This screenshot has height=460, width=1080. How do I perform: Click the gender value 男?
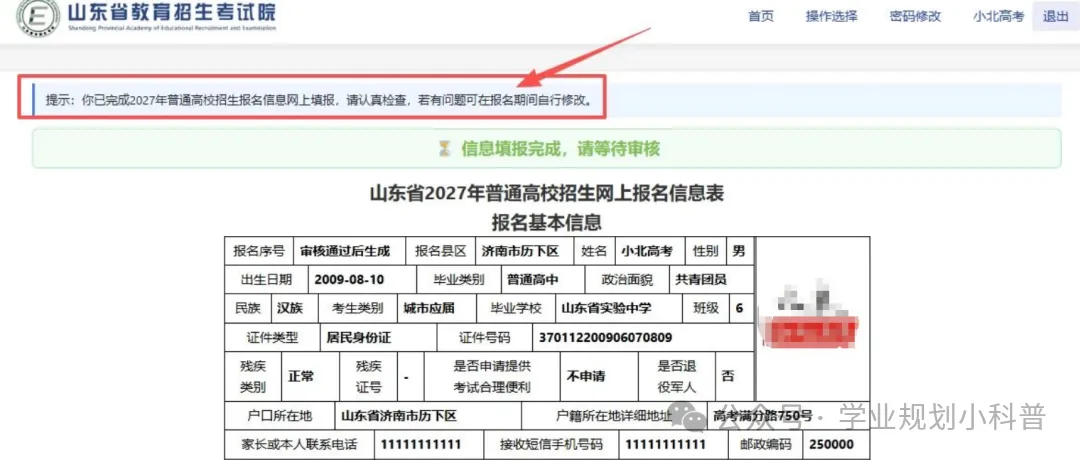click(738, 251)
